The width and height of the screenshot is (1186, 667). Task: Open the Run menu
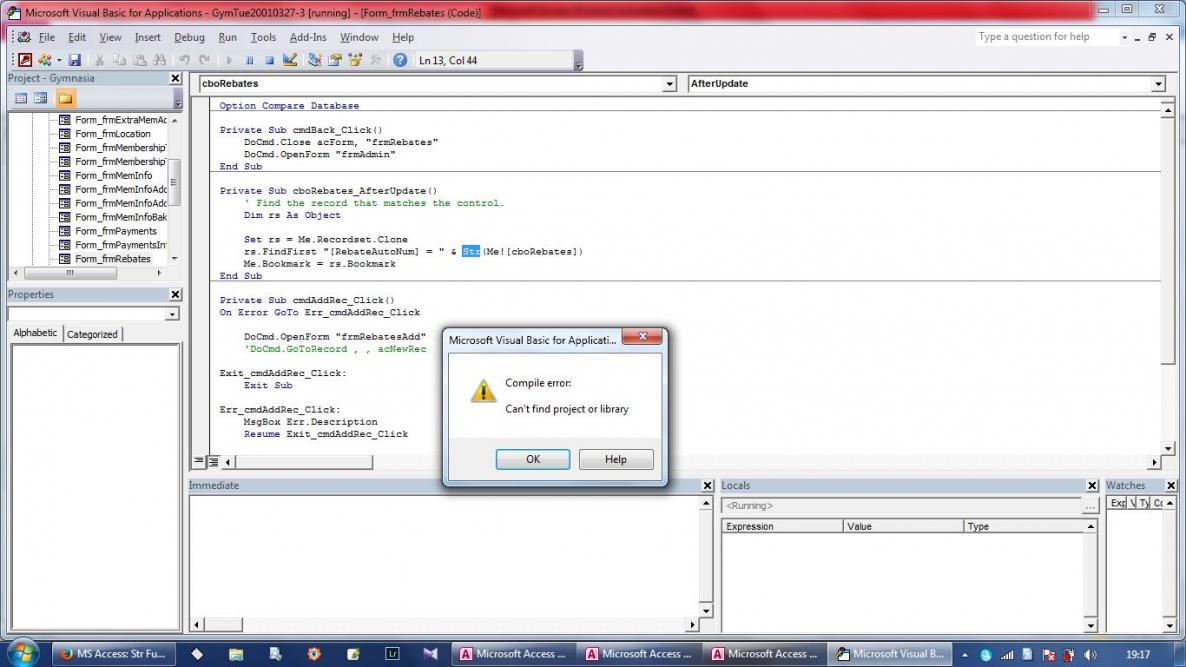click(228, 37)
